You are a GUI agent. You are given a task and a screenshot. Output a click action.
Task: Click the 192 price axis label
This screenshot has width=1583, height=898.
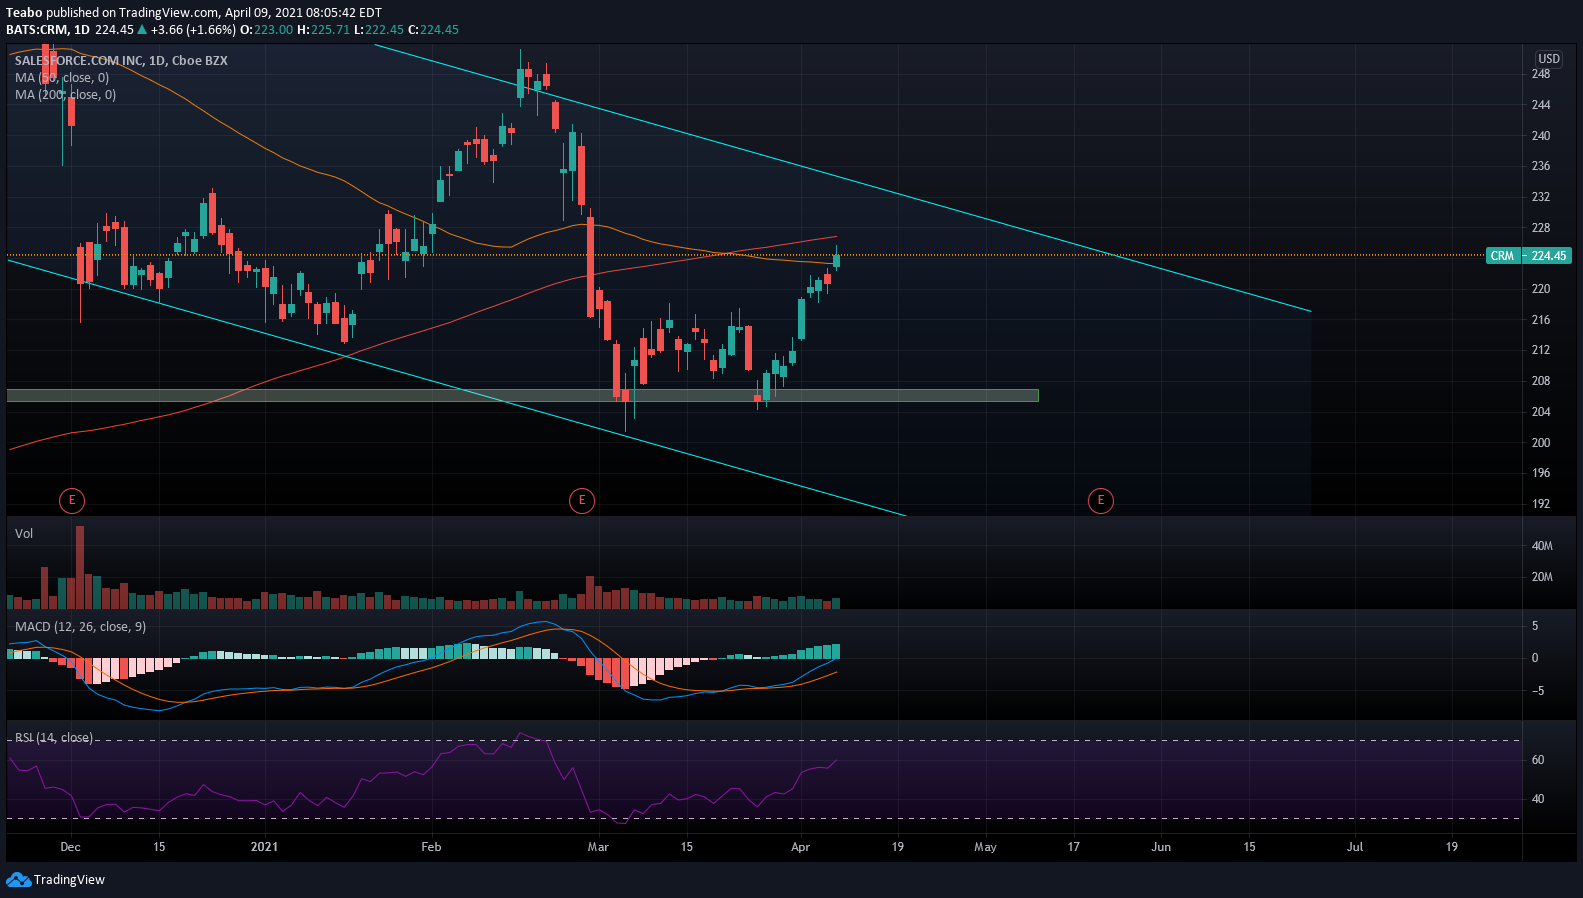(x=1541, y=504)
